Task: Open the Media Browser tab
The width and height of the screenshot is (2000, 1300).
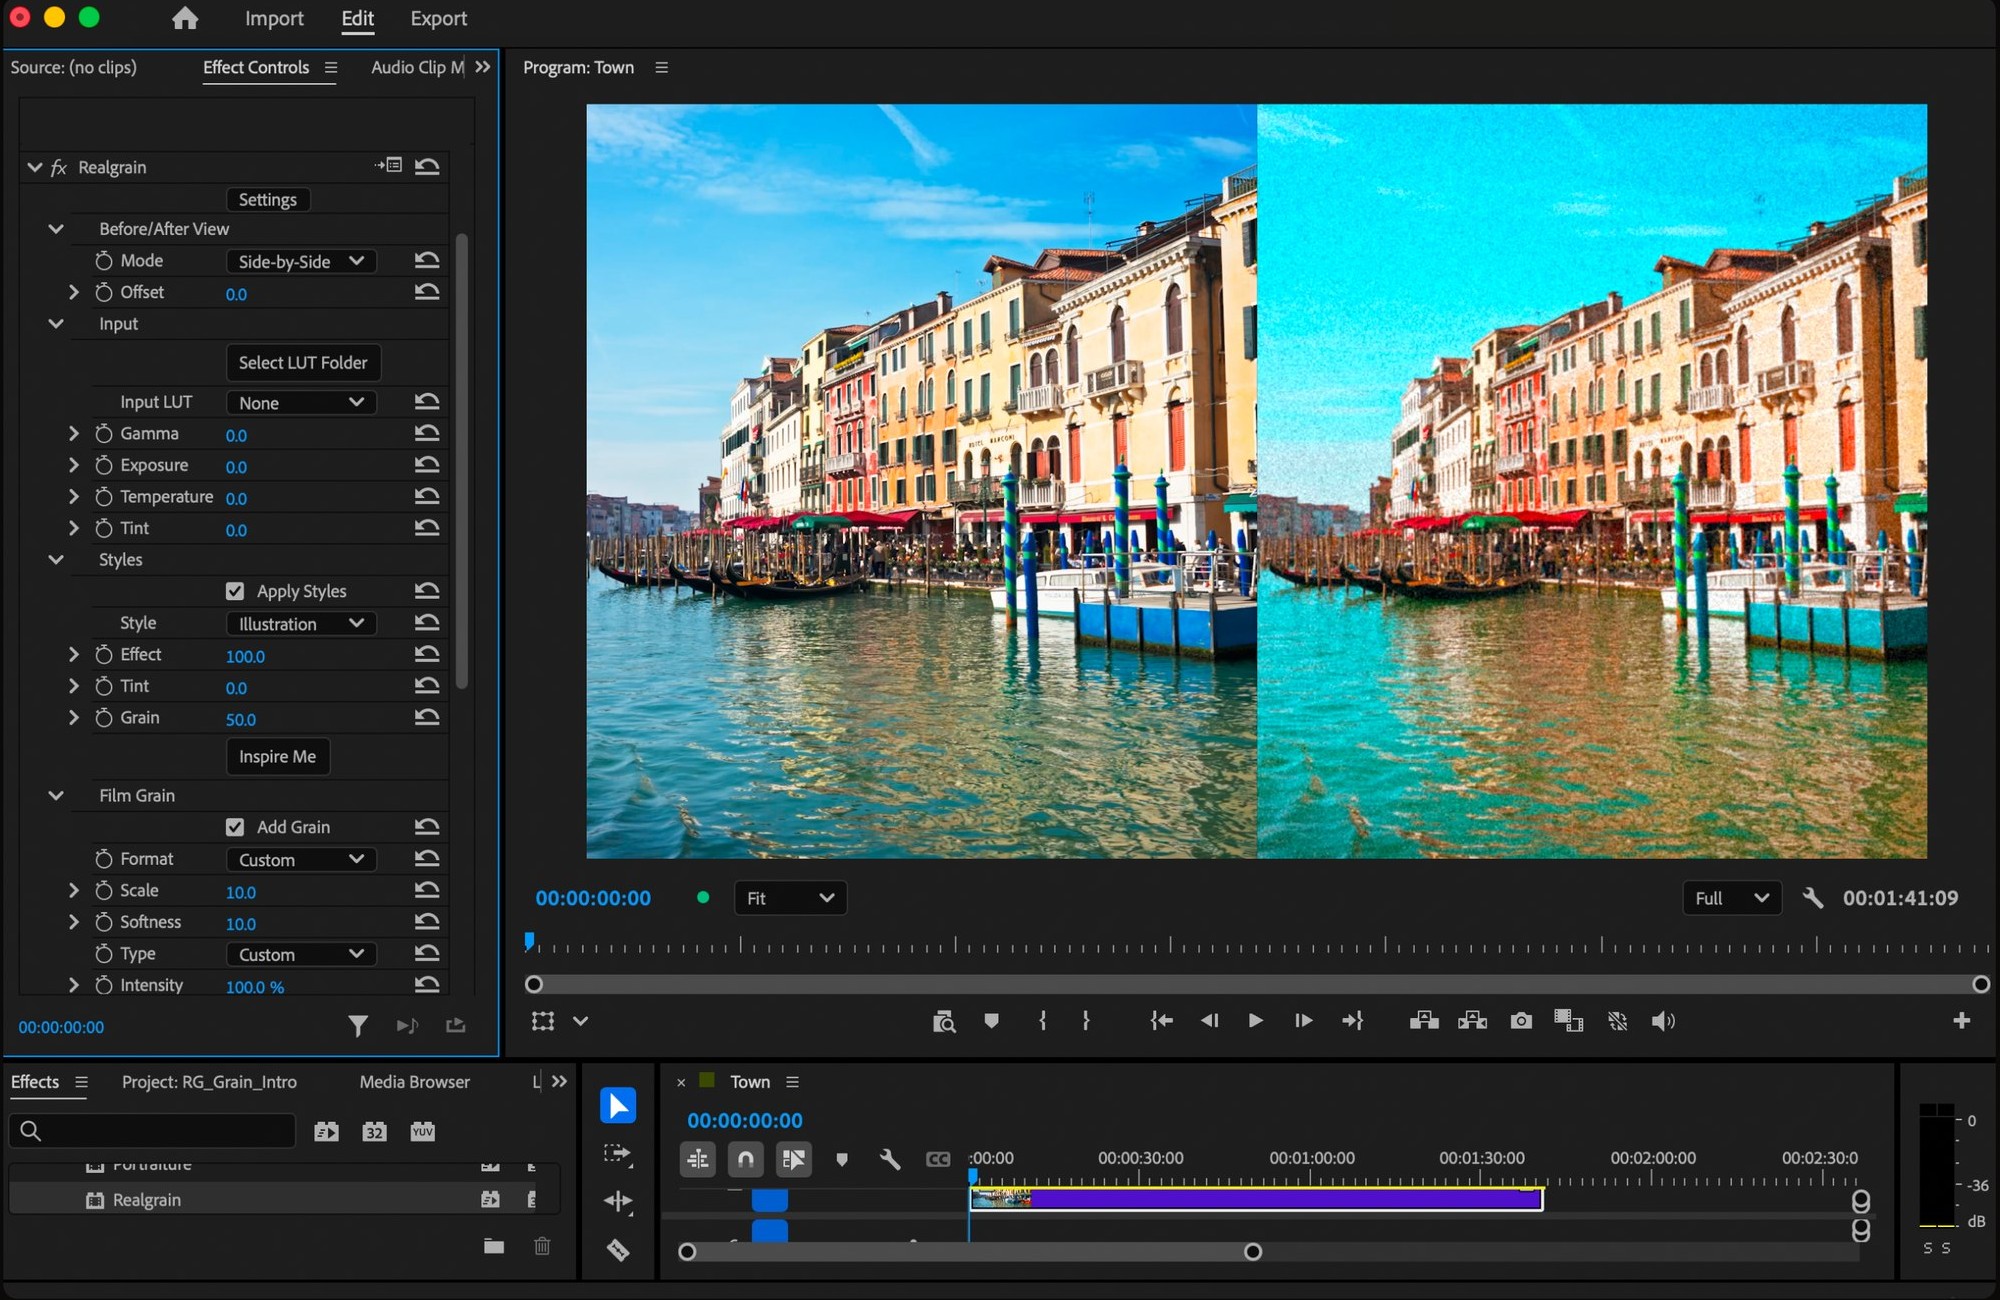Action: tap(414, 1082)
